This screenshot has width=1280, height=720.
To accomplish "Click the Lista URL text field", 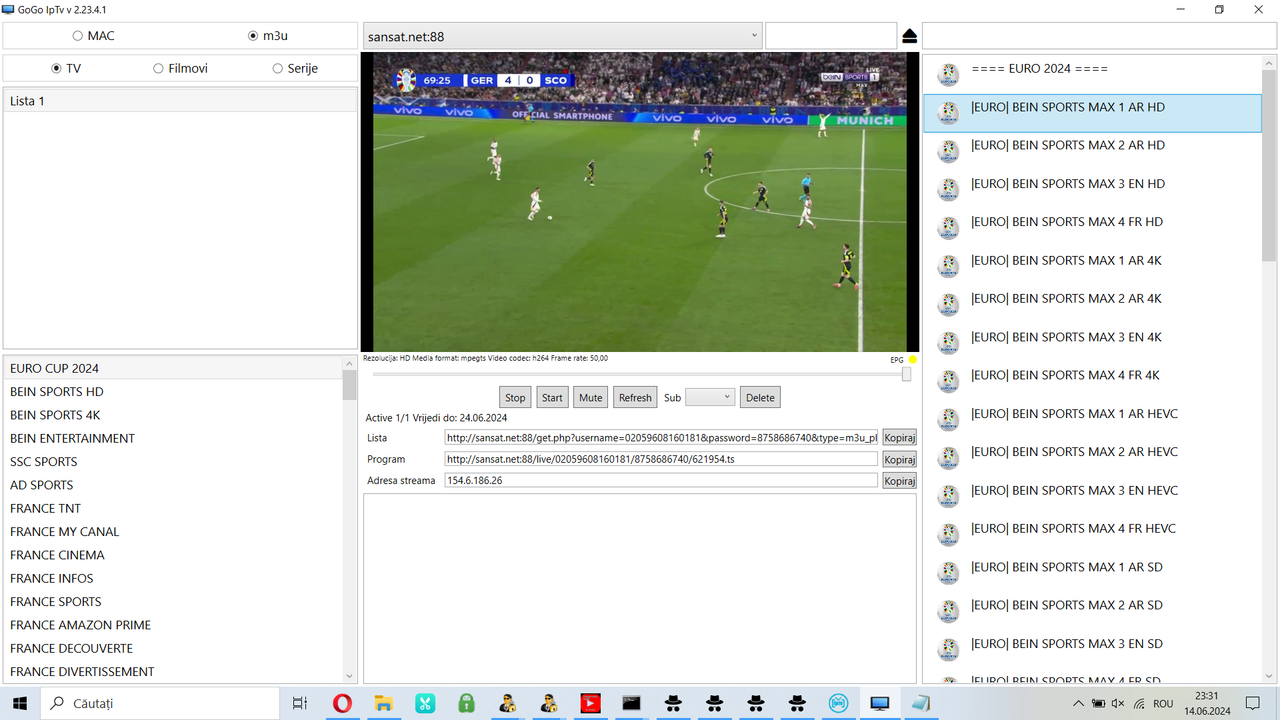I will coord(661,438).
